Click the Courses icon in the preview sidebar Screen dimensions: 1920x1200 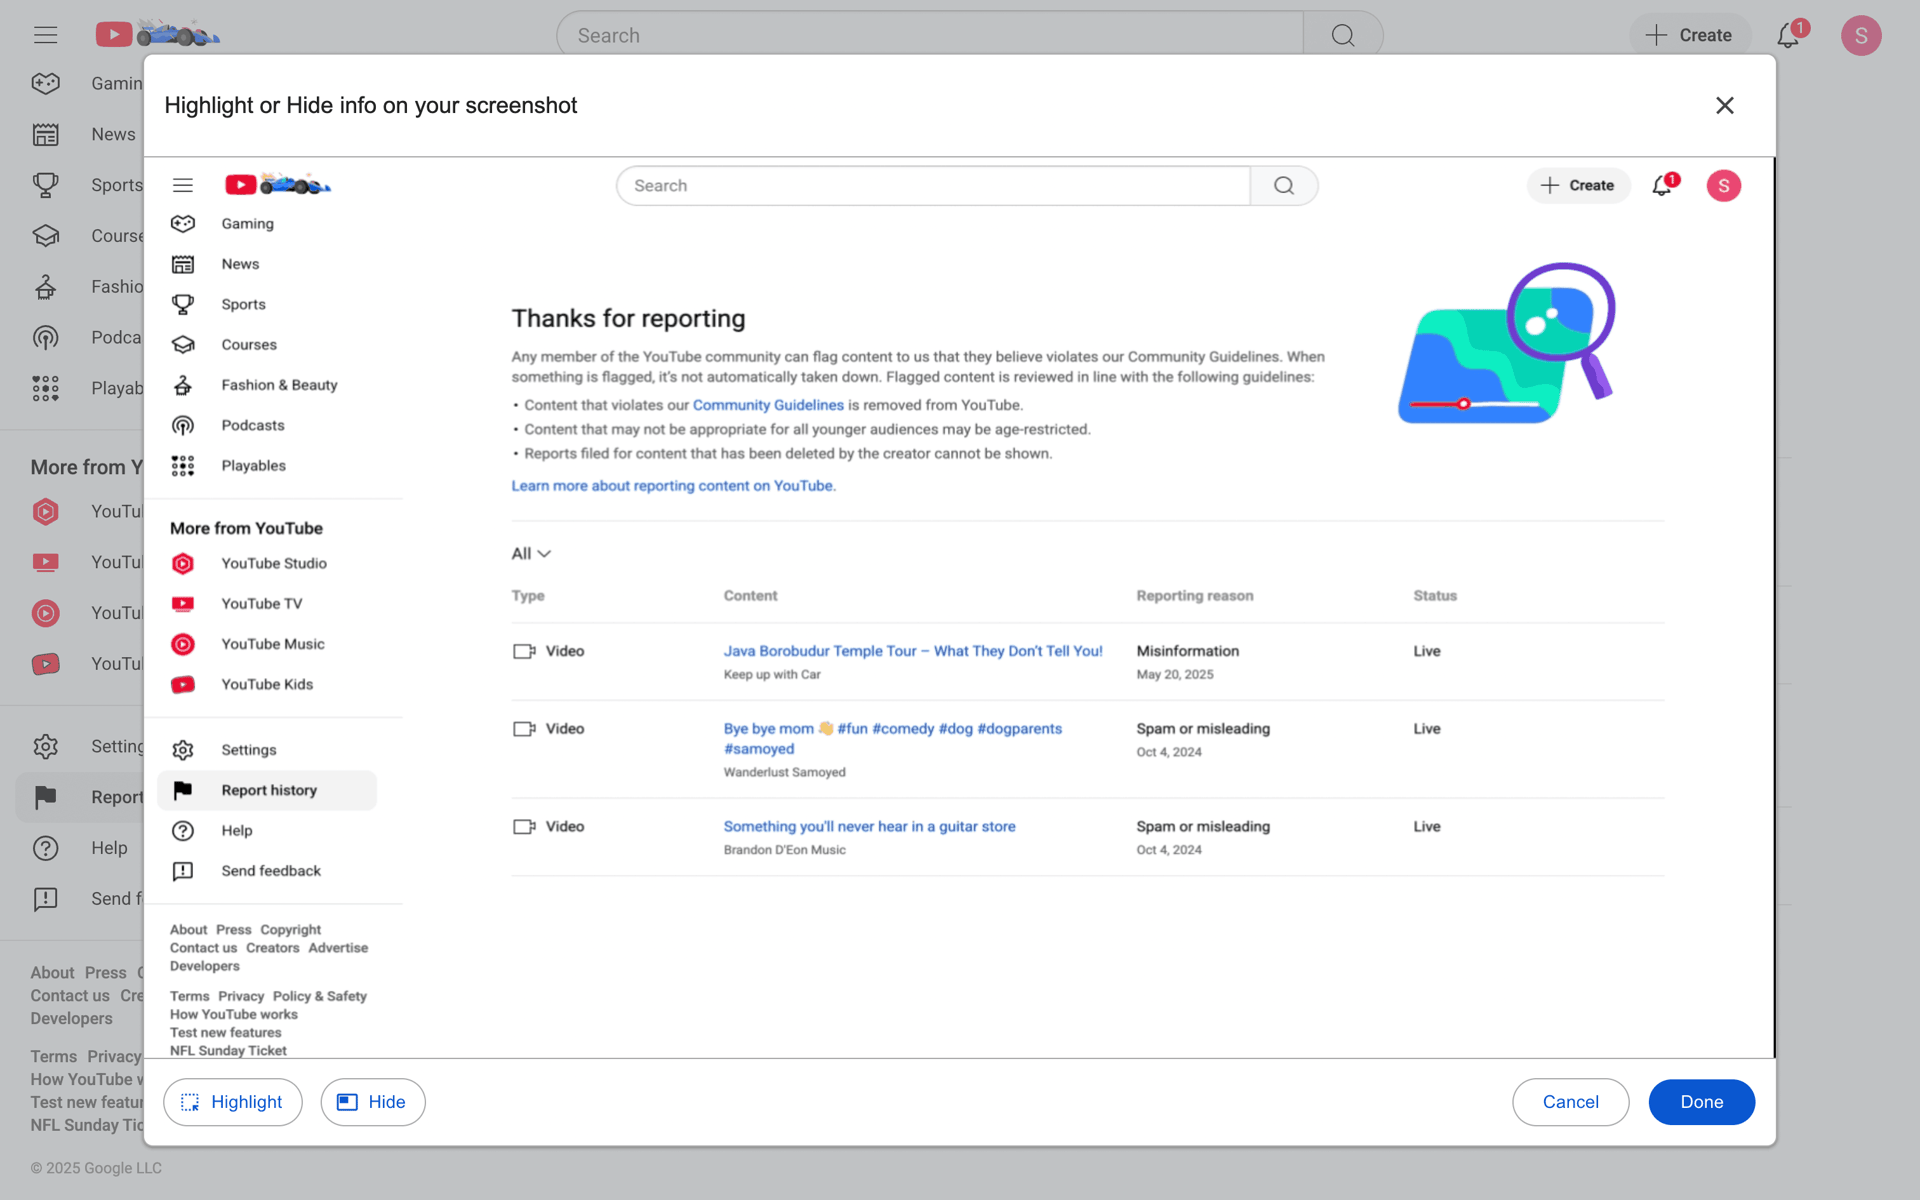pyautogui.click(x=183, y=345)
